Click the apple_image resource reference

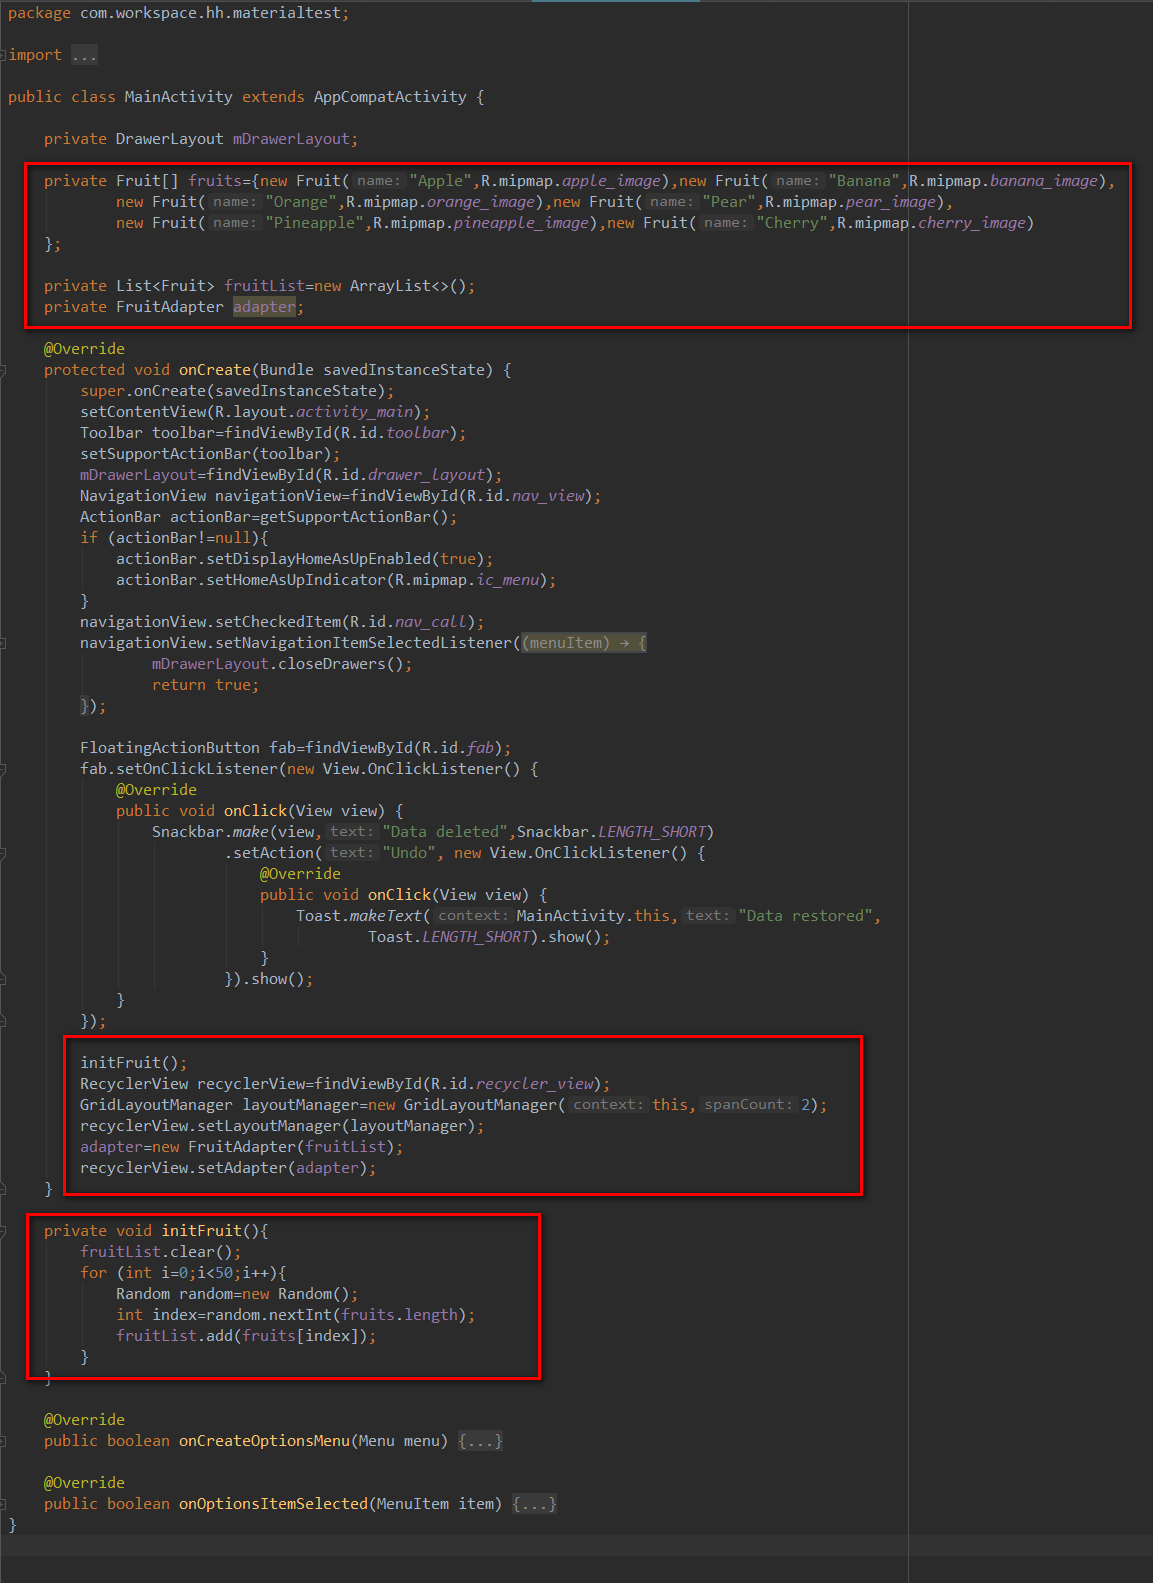point(611,181)
